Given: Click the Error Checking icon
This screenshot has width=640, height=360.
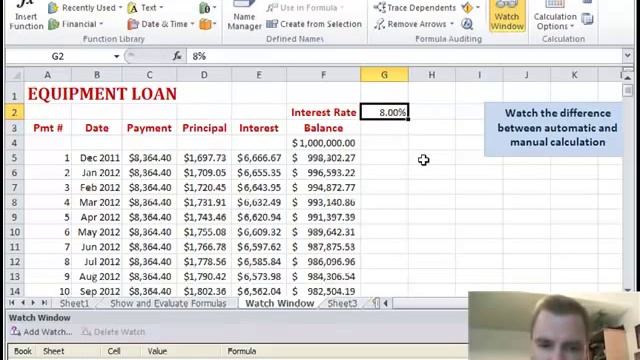Looking at the screenshot, I should 467,8.
